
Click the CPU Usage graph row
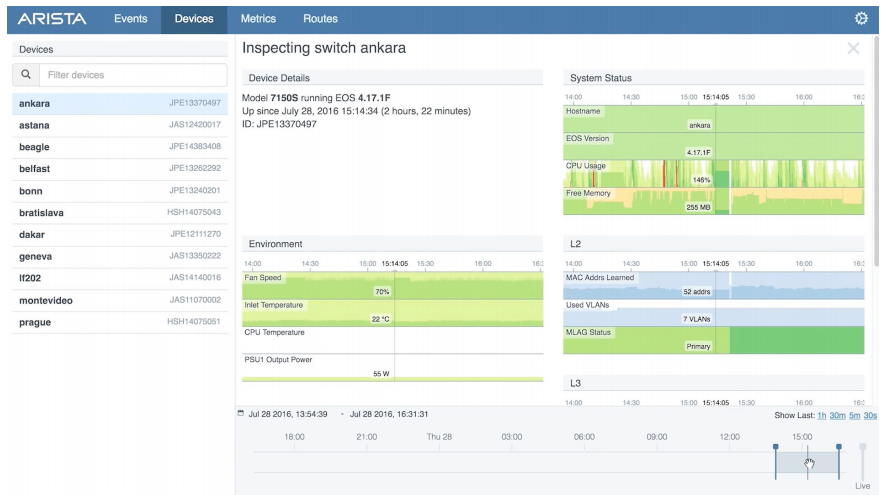coord(713,174)
